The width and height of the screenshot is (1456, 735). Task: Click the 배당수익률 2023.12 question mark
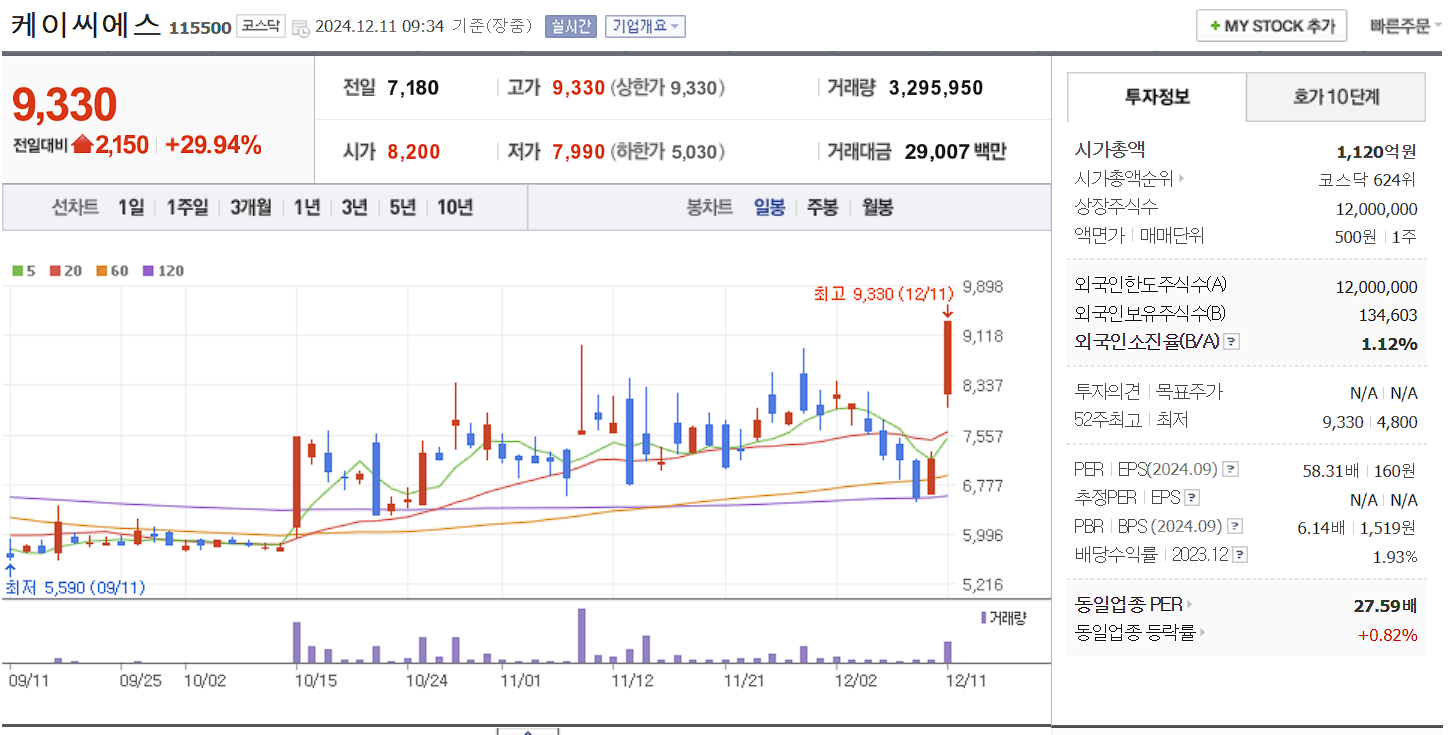click(x=1241, y=554)
